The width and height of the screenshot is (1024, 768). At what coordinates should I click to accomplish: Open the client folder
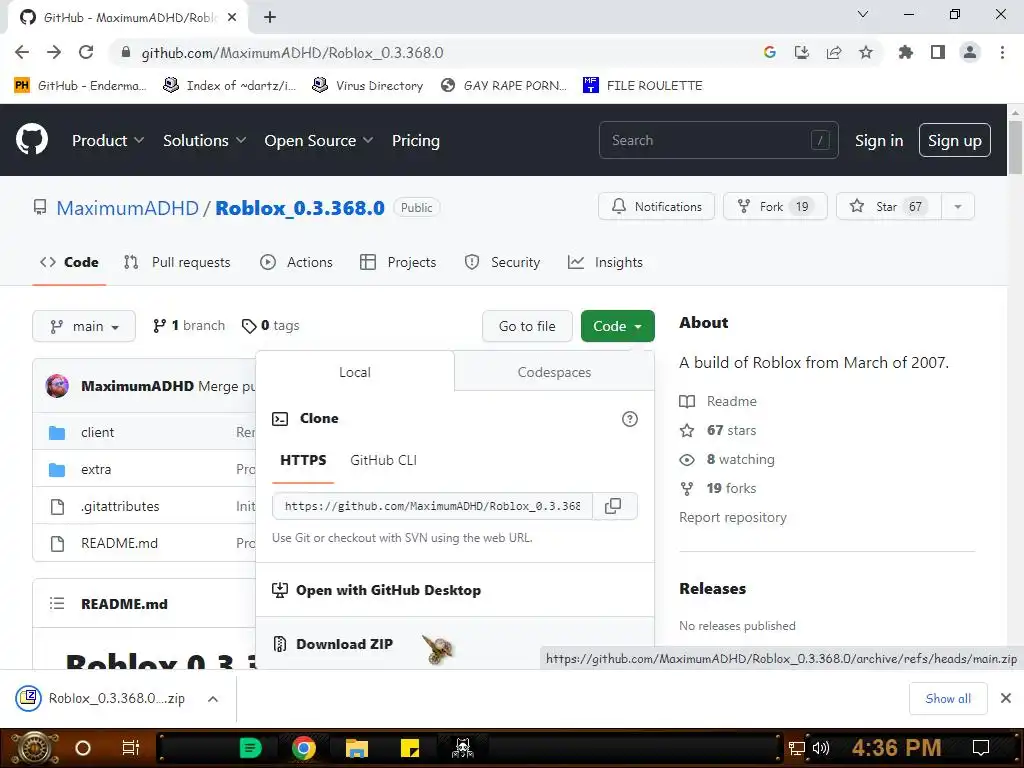(x=97, y=432)
